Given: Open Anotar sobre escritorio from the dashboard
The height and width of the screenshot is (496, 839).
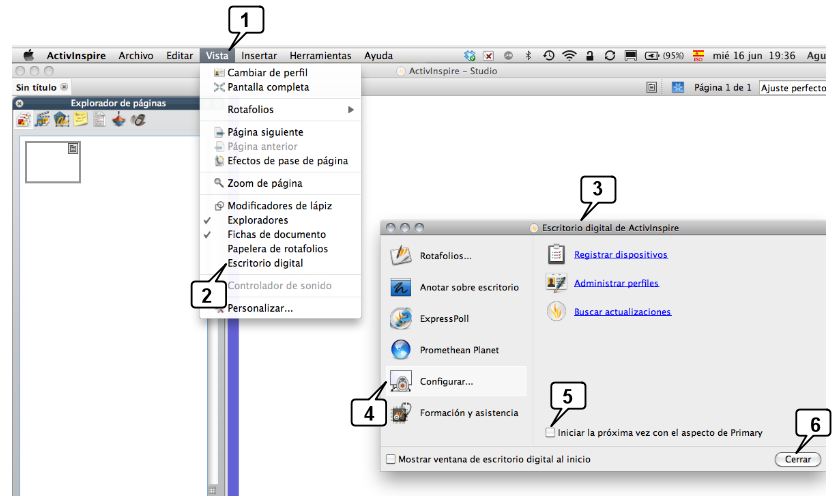Looking at the screenshot, I should click(x=401, y=287).
